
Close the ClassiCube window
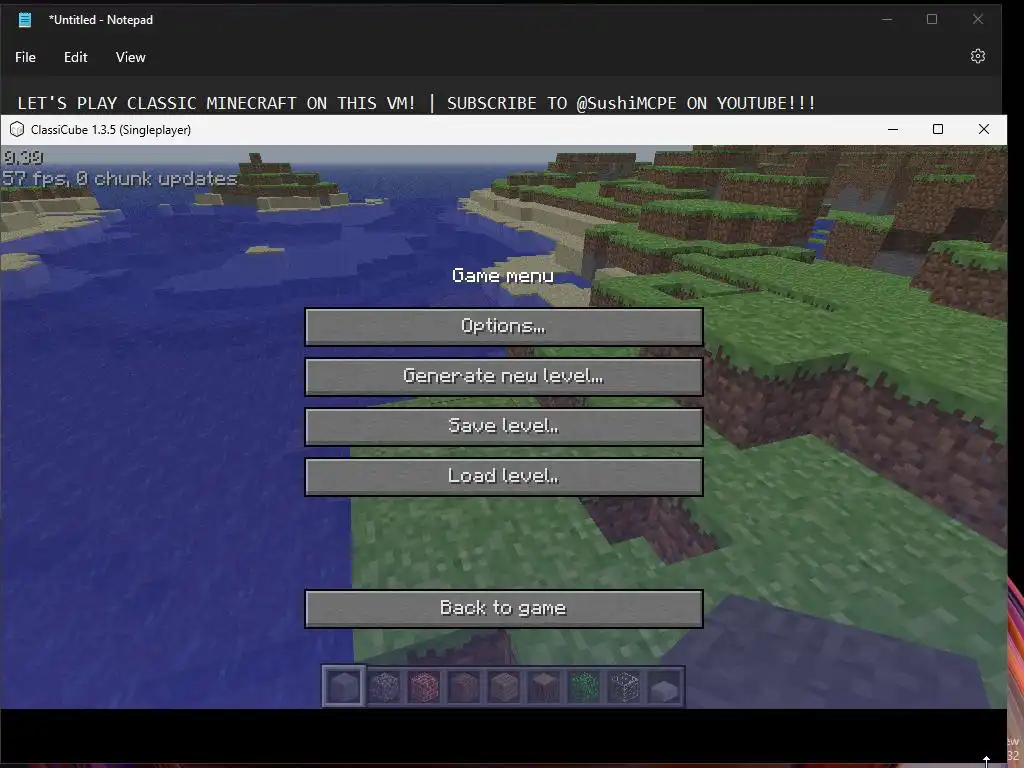click(x=984, y=129)
